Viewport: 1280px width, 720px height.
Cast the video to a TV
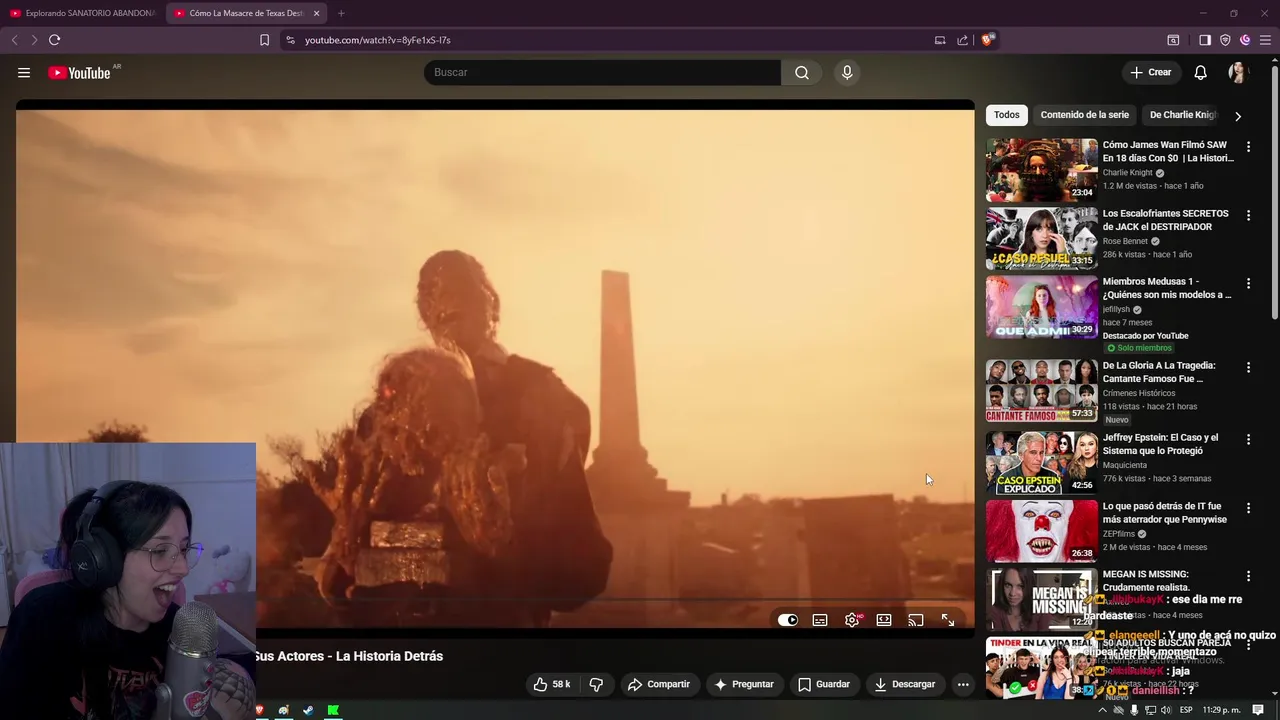pyautogui.click(x=916, y=620)
